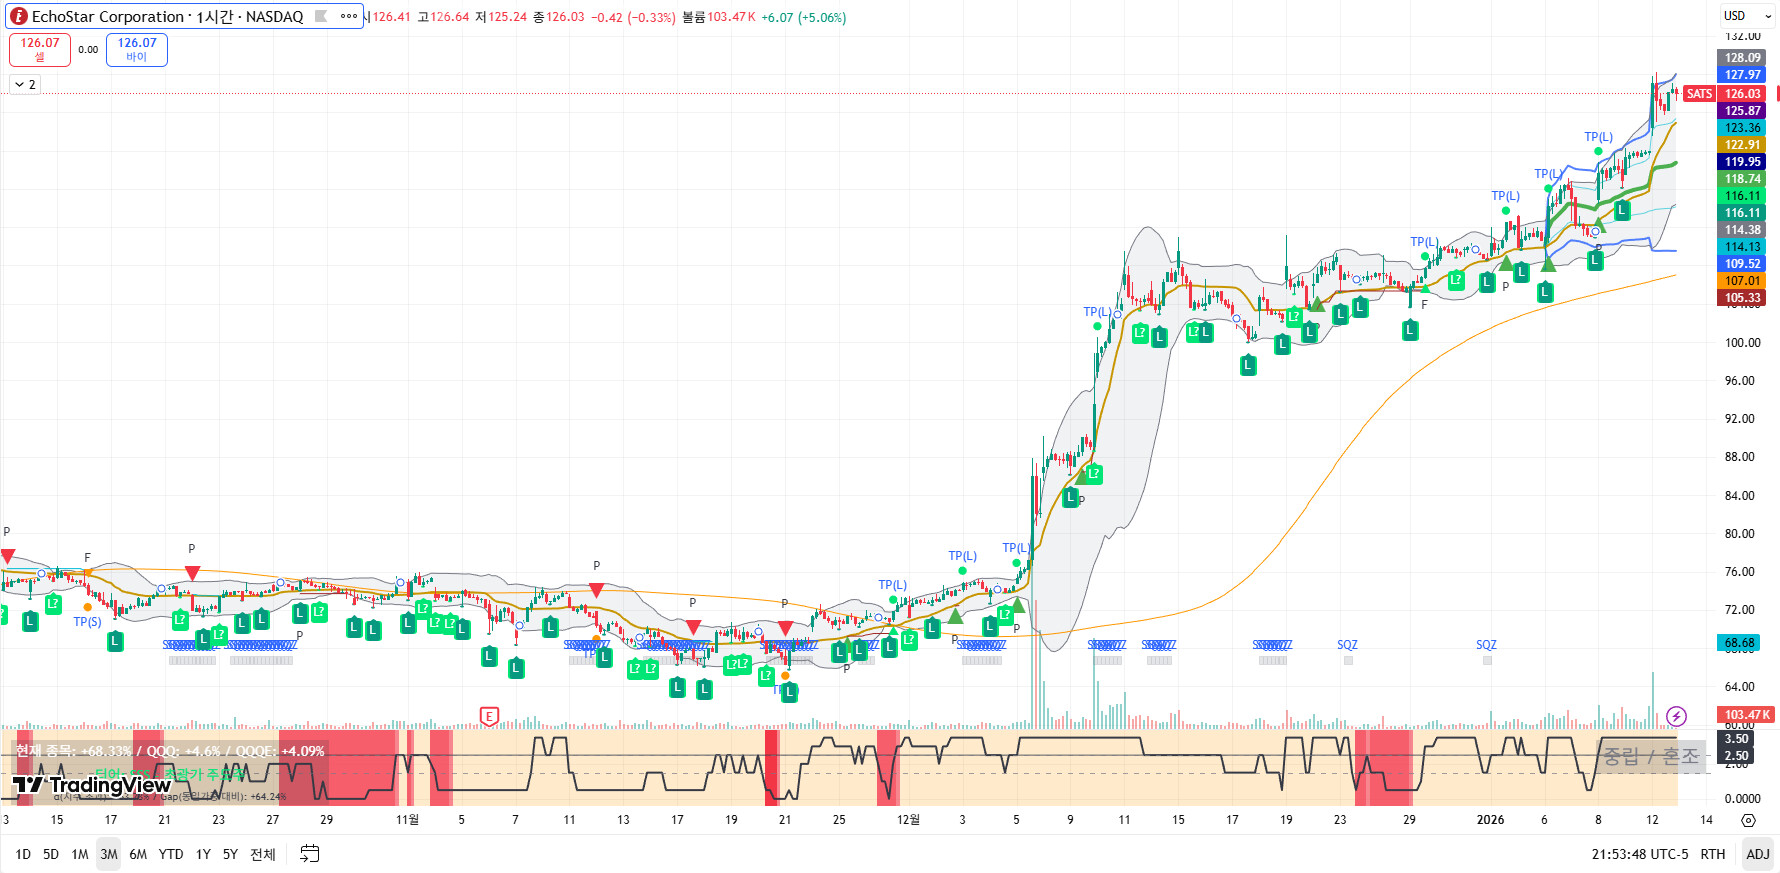Open the USD currency dropdown
Screen dimensions: 1780x873
coord(1747,16)
